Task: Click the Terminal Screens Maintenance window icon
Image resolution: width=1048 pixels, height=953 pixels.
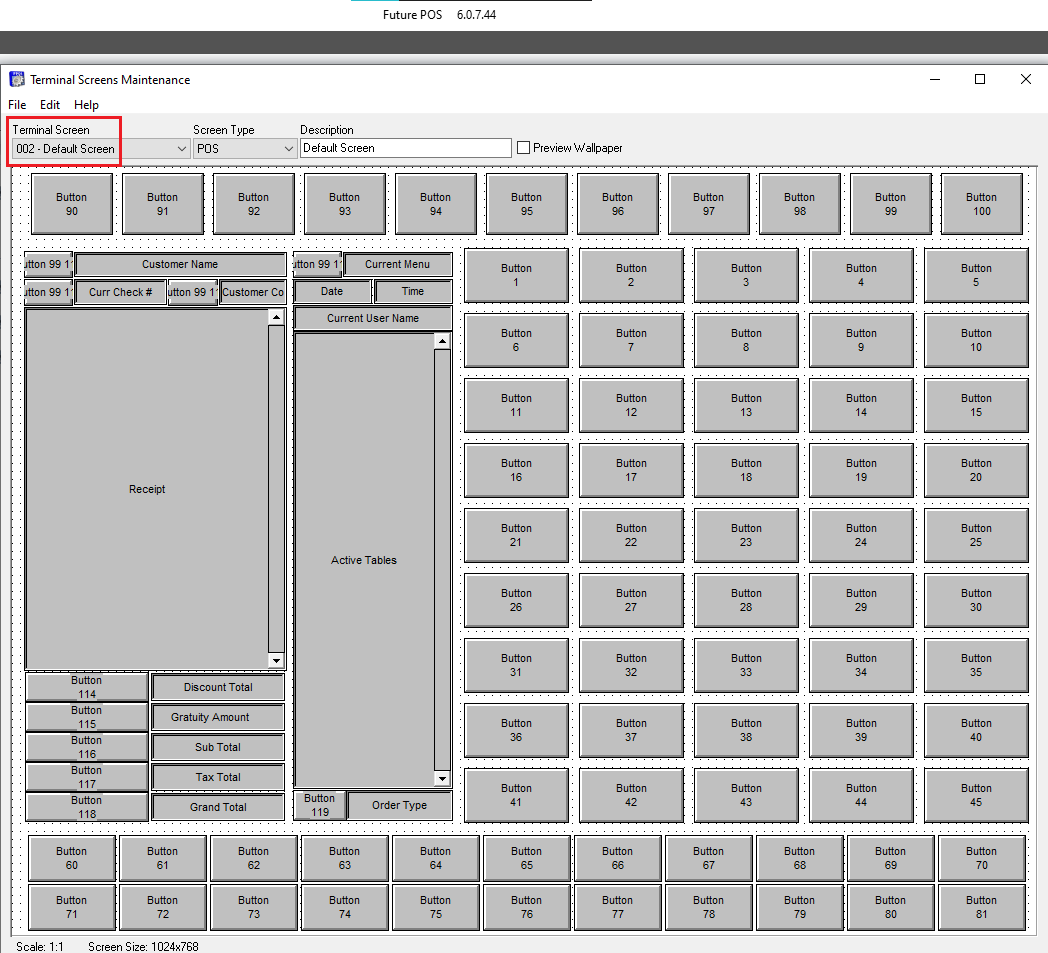Action: [x=17, y=80]
